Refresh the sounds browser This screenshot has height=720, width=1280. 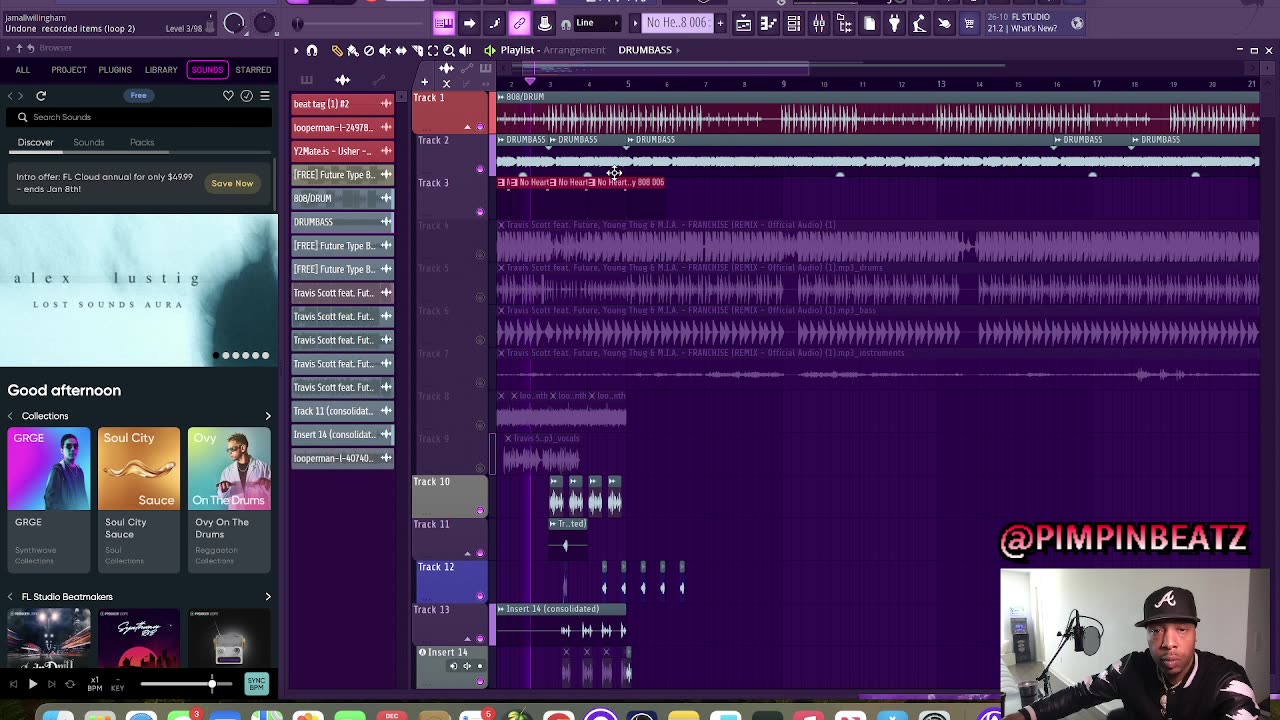click(x=41, y=96)
